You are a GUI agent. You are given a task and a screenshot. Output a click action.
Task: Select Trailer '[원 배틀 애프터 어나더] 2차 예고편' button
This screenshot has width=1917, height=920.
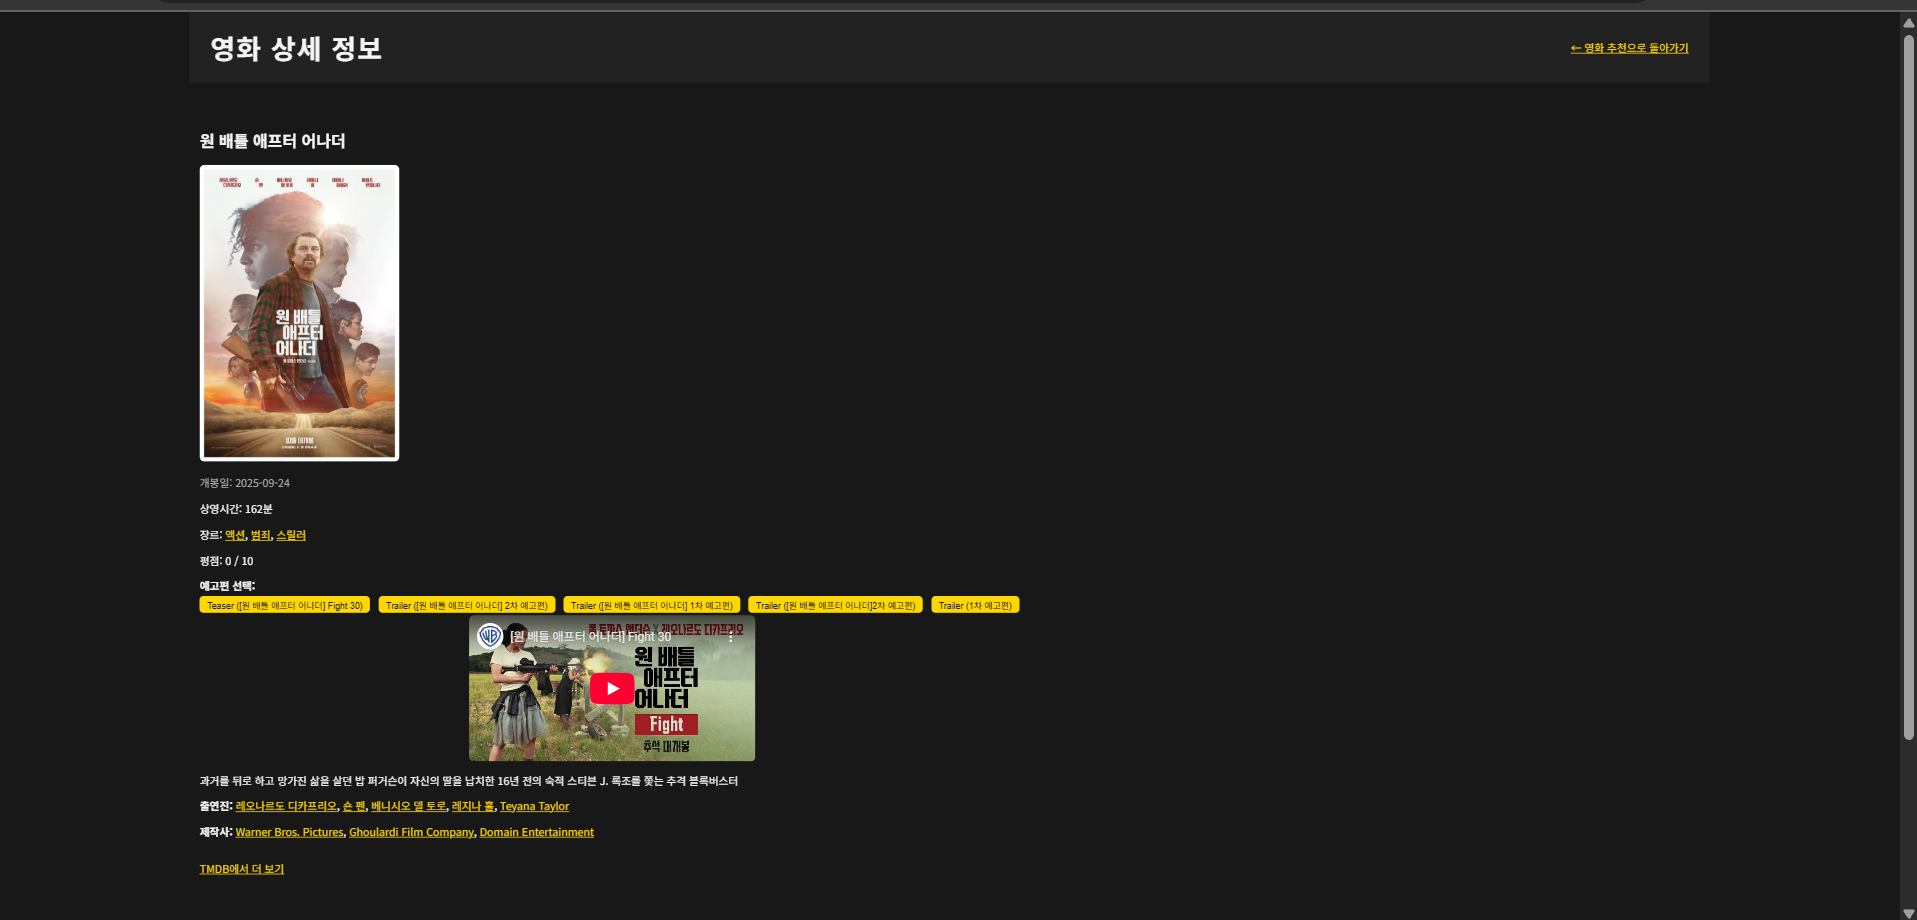pos(467,605)
